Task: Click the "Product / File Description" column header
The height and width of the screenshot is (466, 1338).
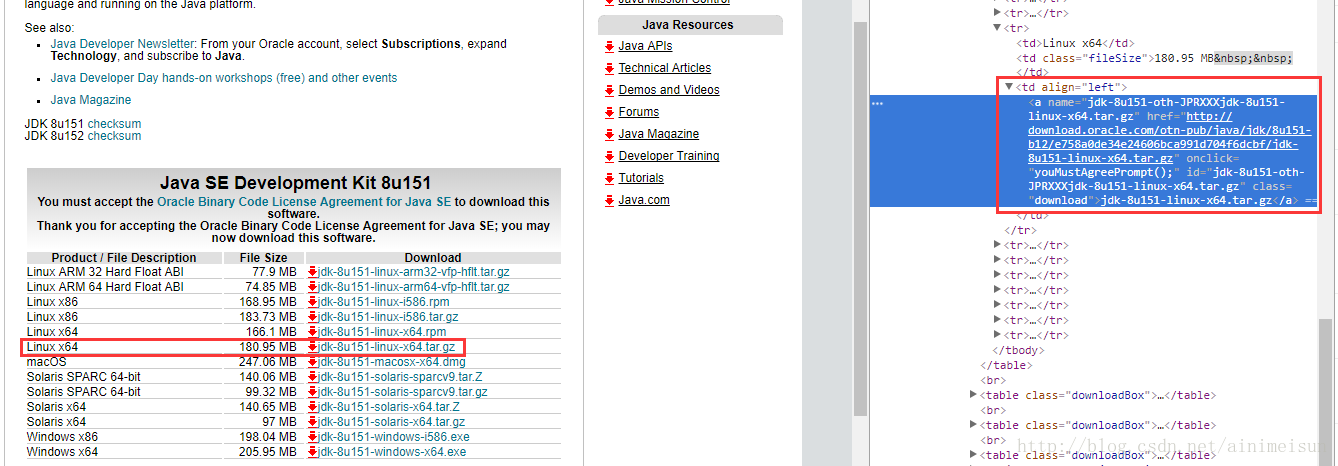Action: point(124,257)
